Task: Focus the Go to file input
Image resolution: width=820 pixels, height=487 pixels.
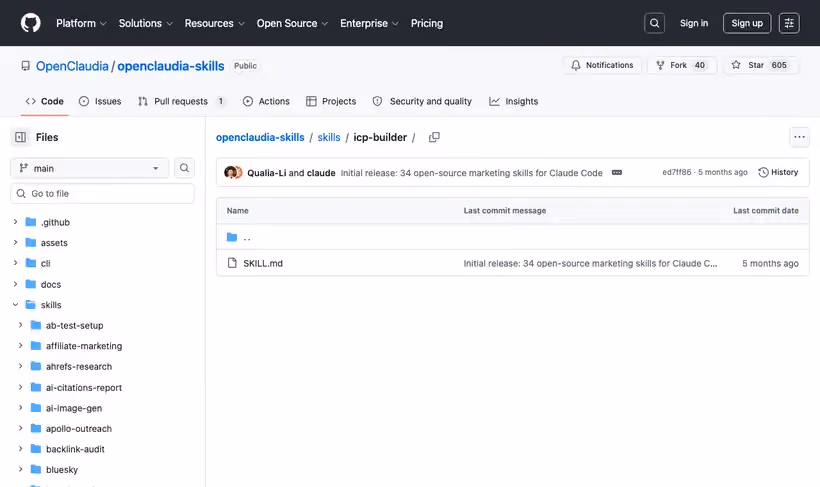Action: (102, 194)
